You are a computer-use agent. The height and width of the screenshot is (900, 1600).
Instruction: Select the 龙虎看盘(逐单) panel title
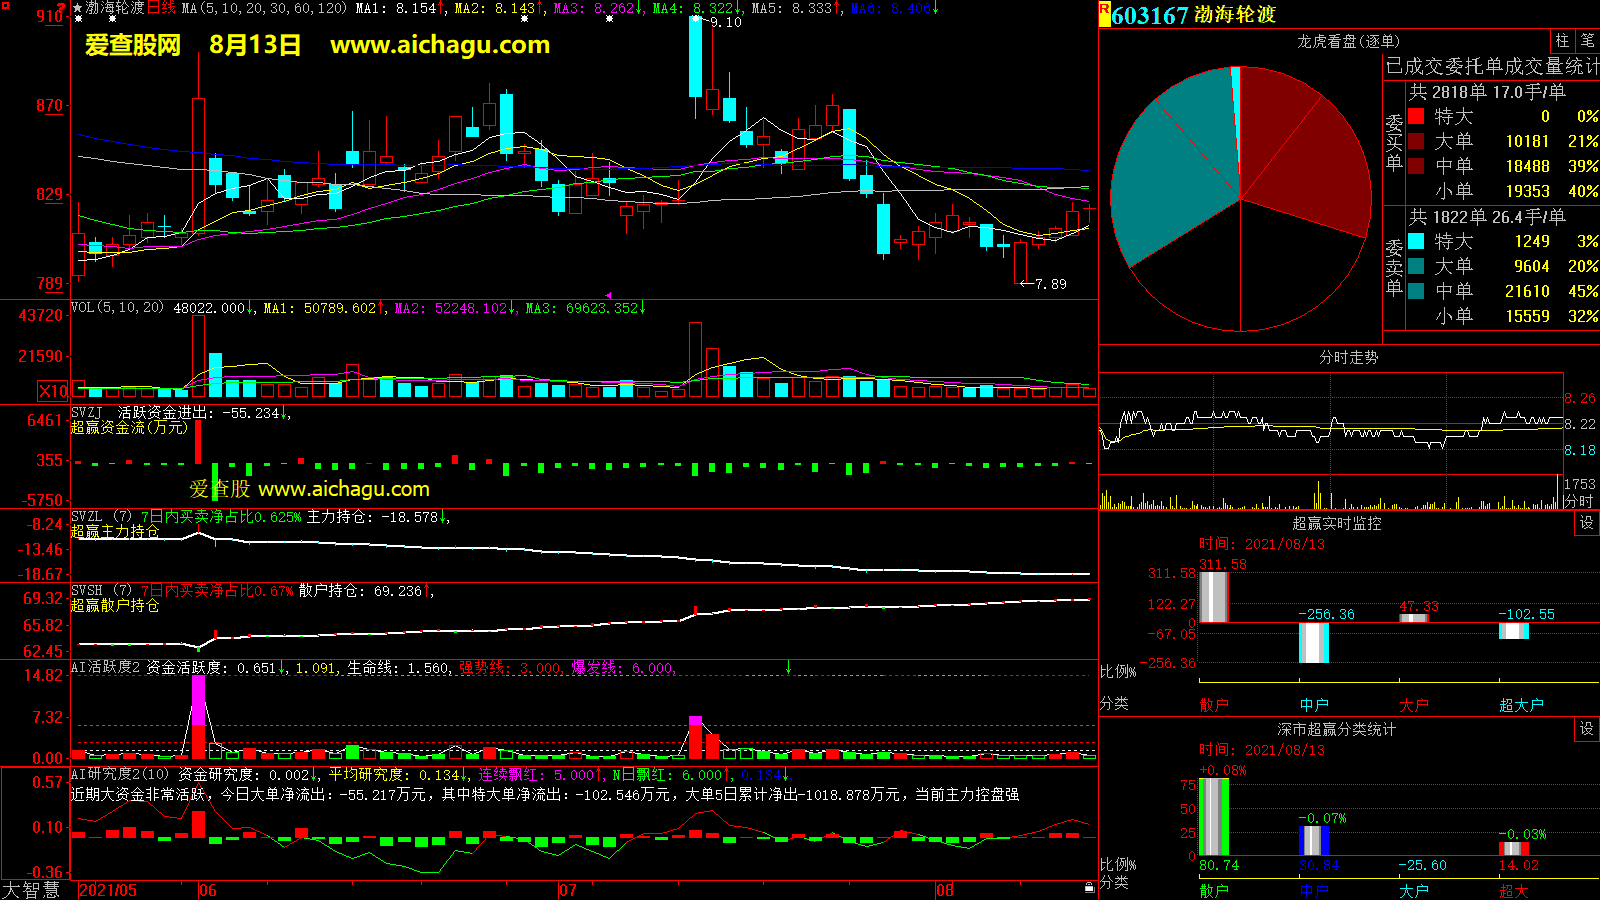1348,41
